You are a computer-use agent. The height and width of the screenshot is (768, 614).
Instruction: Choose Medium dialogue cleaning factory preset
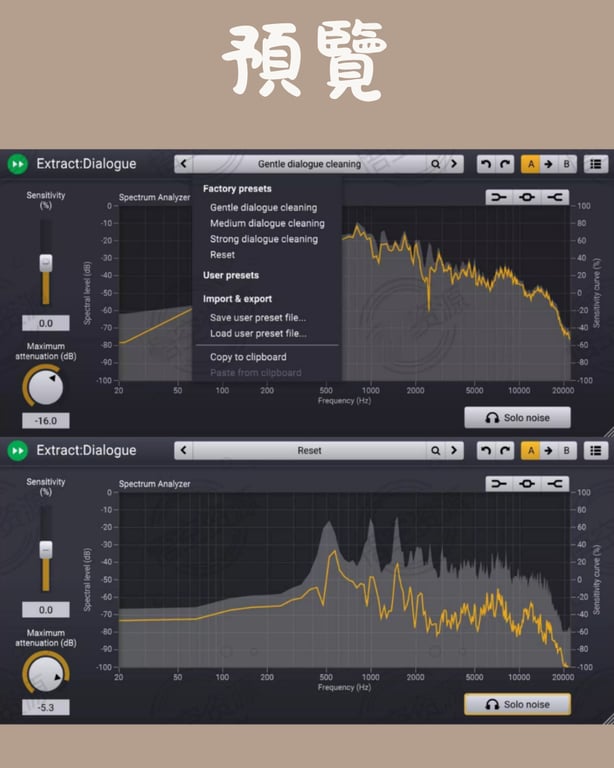pyautogui.click(x=267, y=223)
